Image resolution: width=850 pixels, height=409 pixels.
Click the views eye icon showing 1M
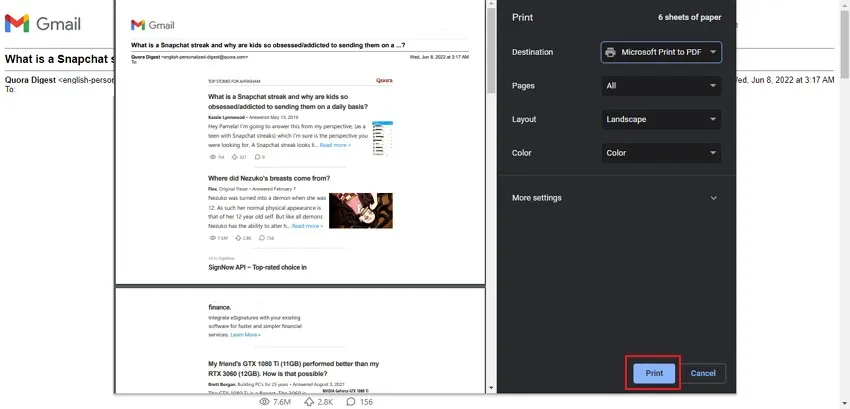click(x=213, y=157)
